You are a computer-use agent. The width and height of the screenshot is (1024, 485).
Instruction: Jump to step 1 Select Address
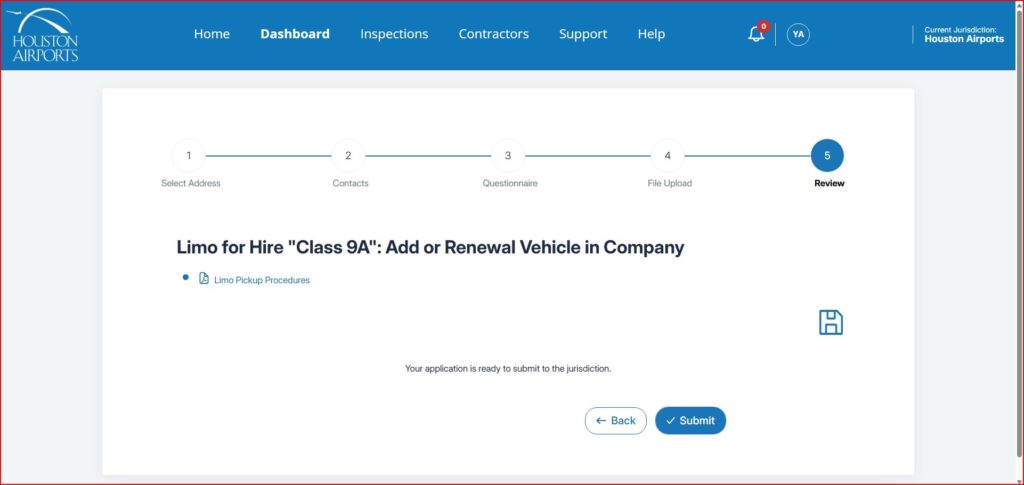click(x=189, y=156)
